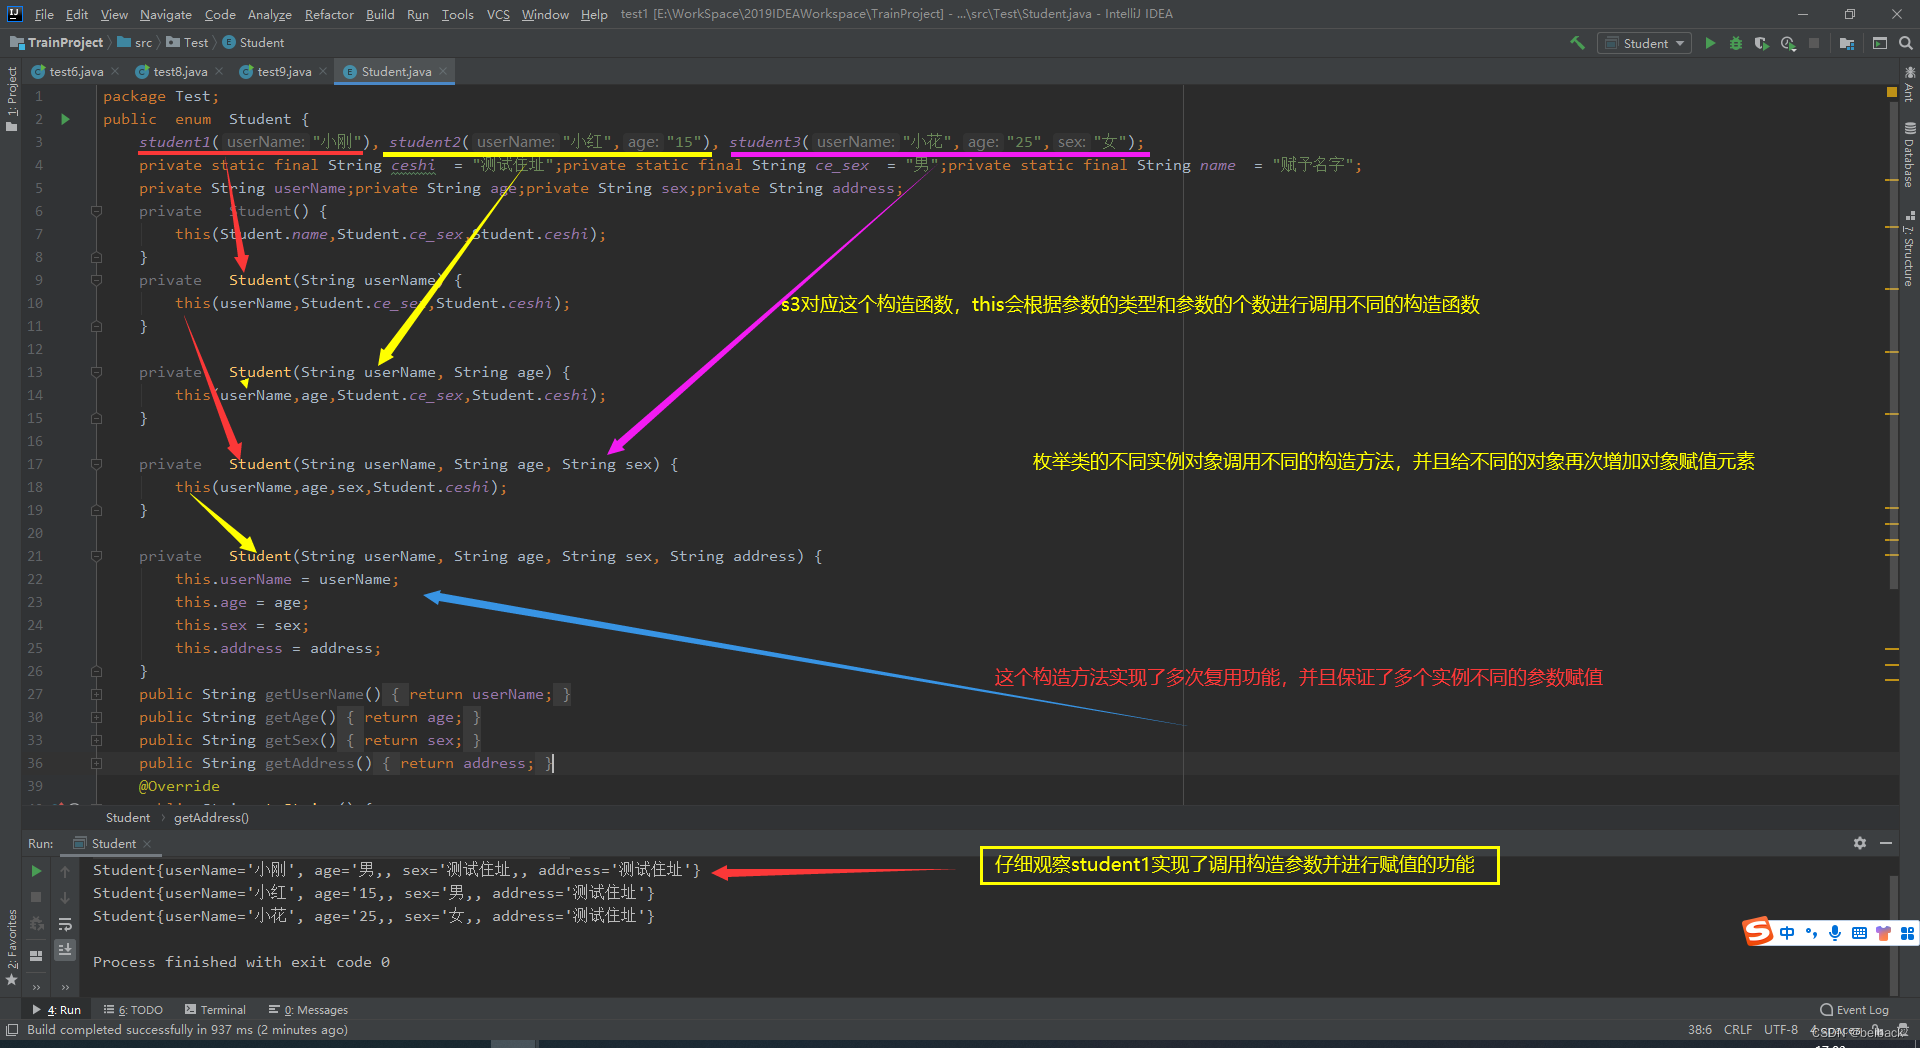Open the VCS menu
The width and height of the screenshot is (1920, 1048).
[x=498, y=14]
